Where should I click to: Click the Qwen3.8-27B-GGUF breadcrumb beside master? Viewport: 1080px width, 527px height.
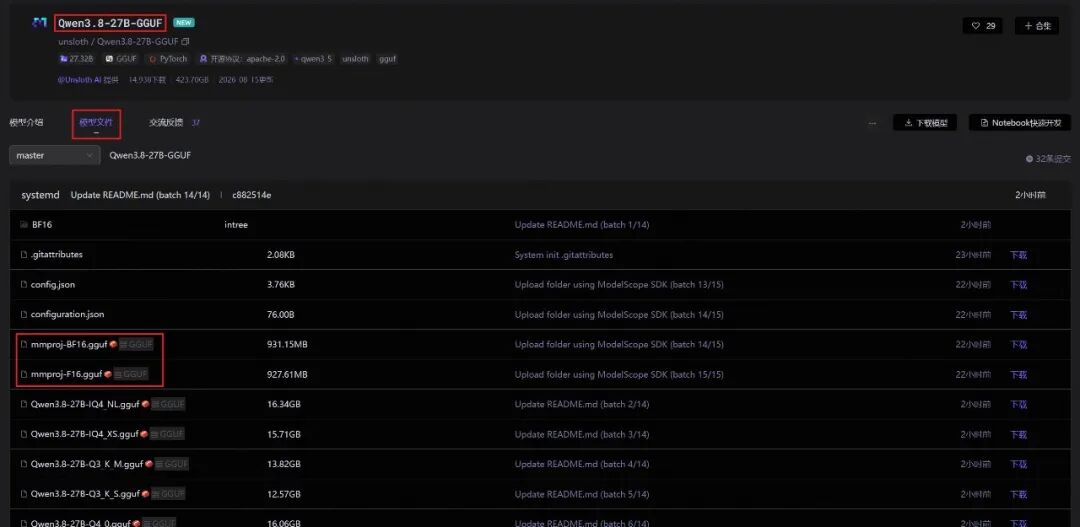[150, 156]
